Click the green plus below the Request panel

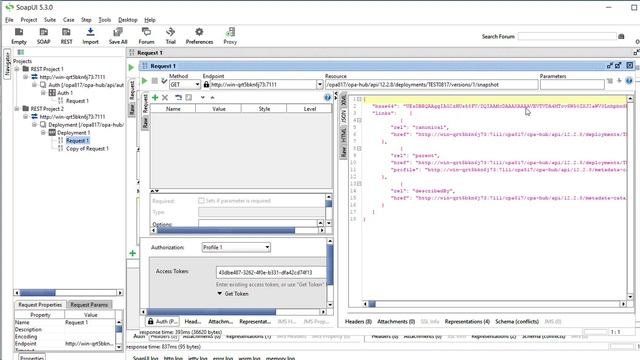132,253
